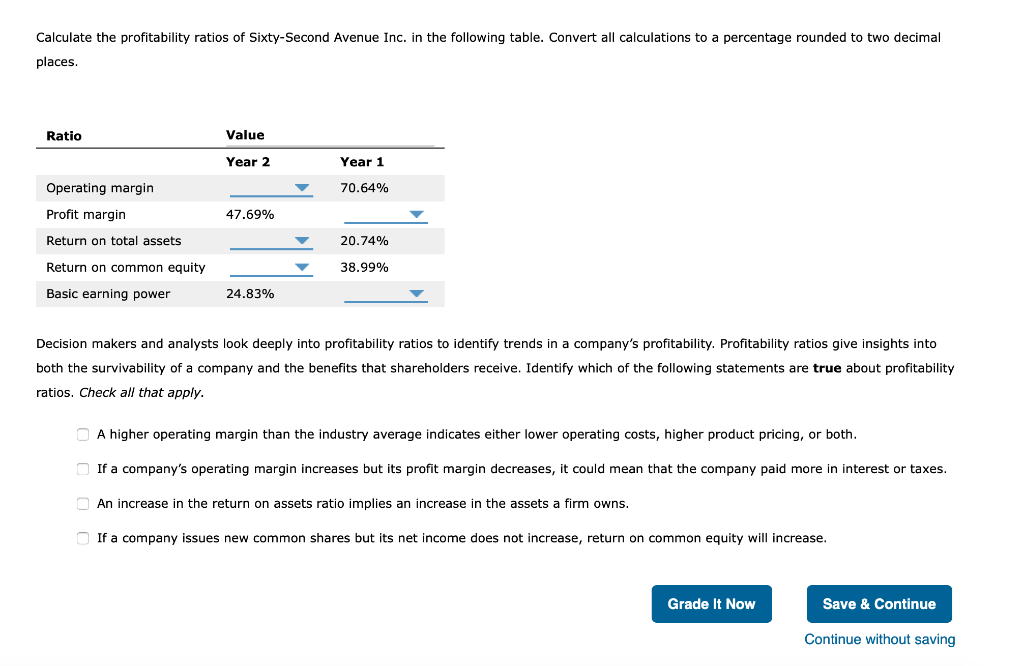This screenshot has width=1024, height=666.
Task: Click the Continue without saving link
Action: point(879,639)
